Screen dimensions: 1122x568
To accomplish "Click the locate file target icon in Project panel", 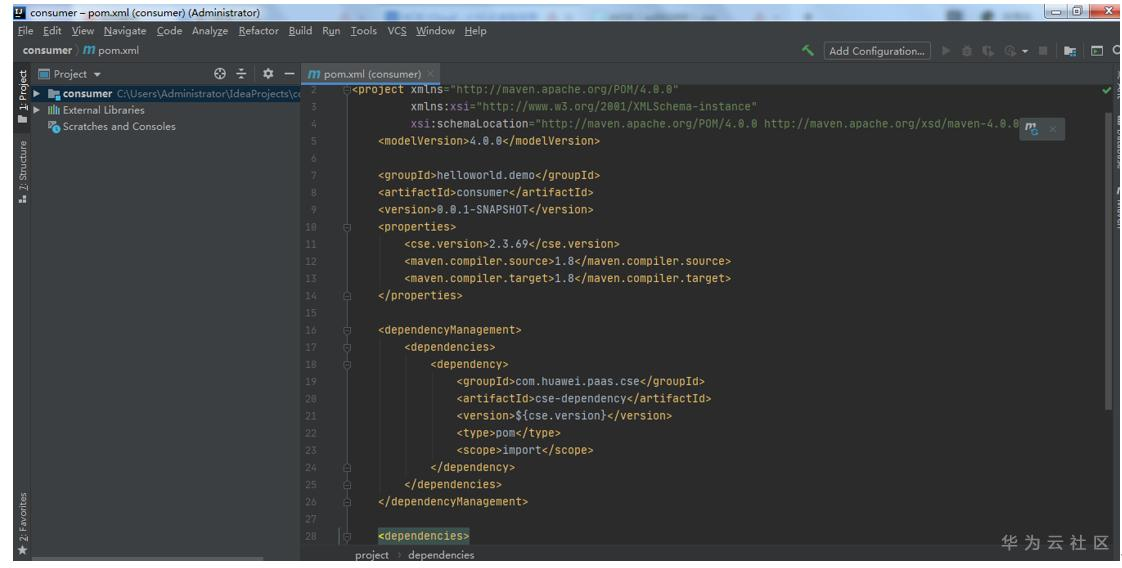I will click(220, 74).
